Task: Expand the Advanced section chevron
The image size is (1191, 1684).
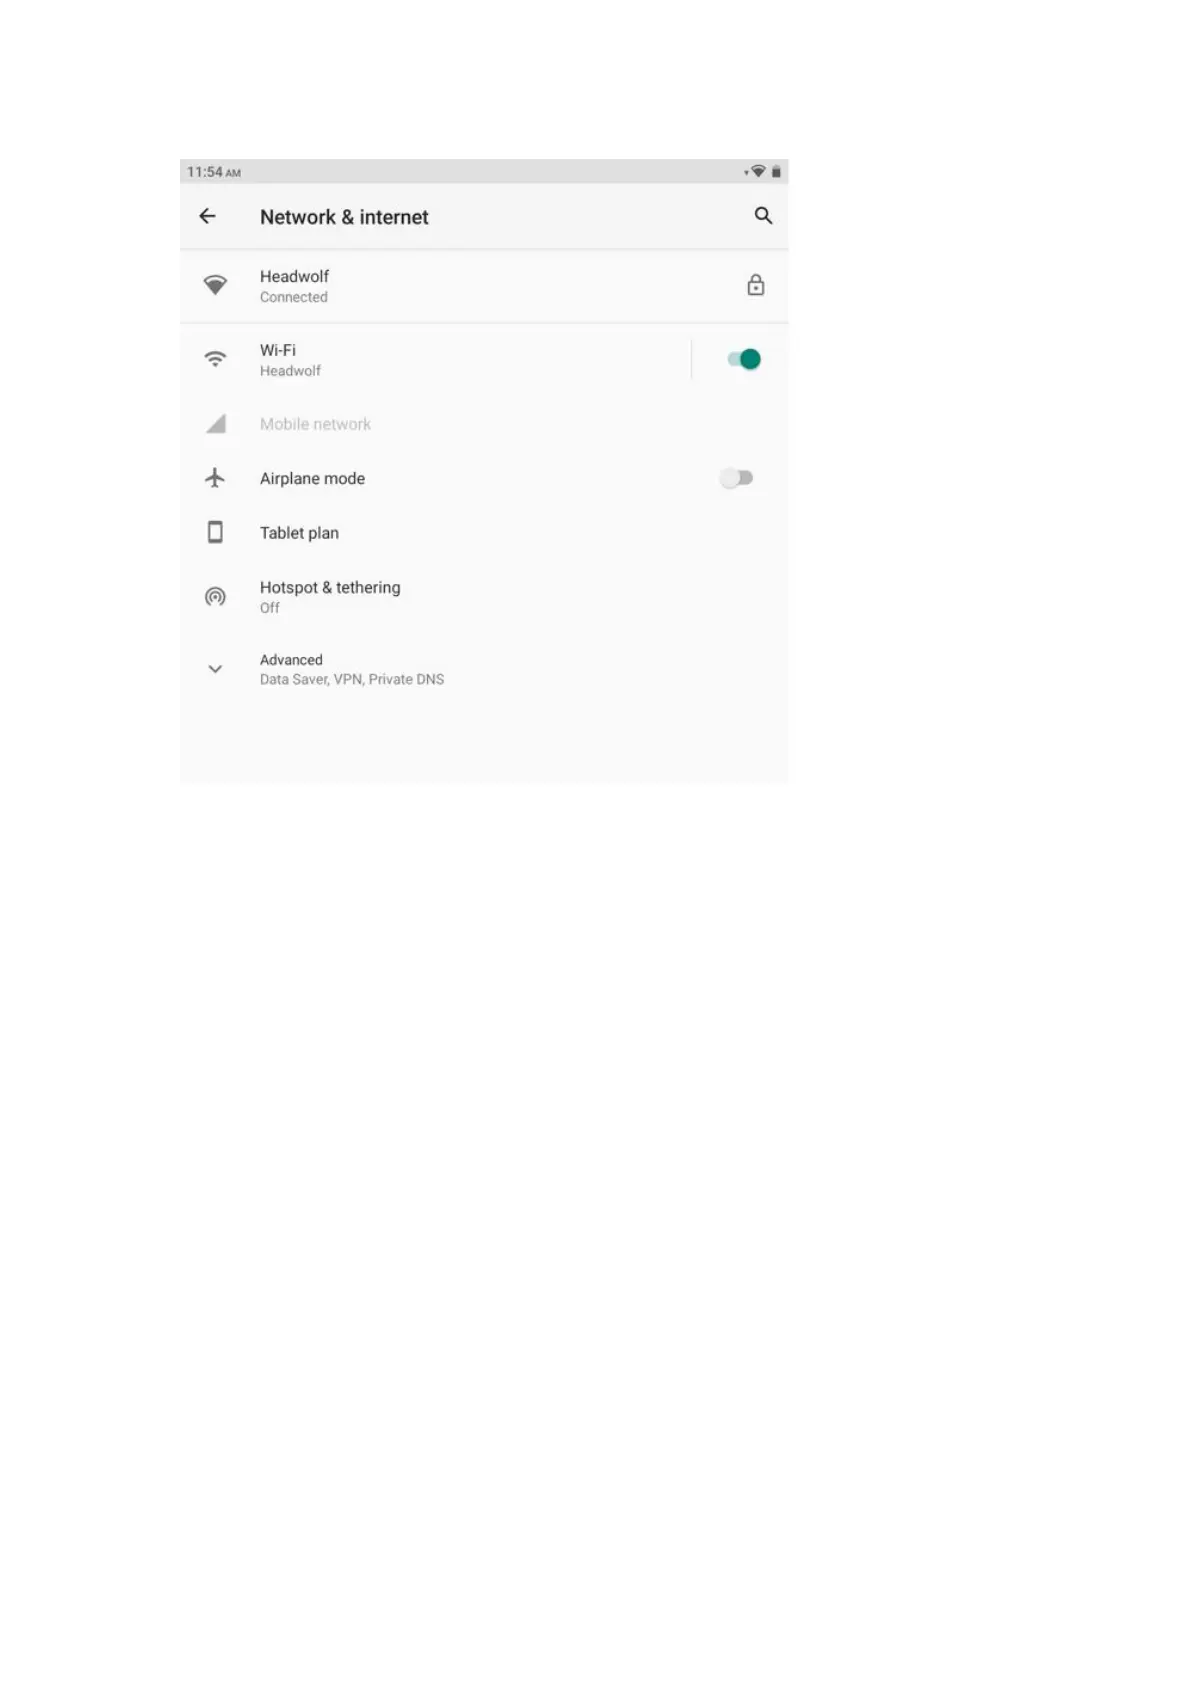Action: pyautogui.click(x=215, y=669)
